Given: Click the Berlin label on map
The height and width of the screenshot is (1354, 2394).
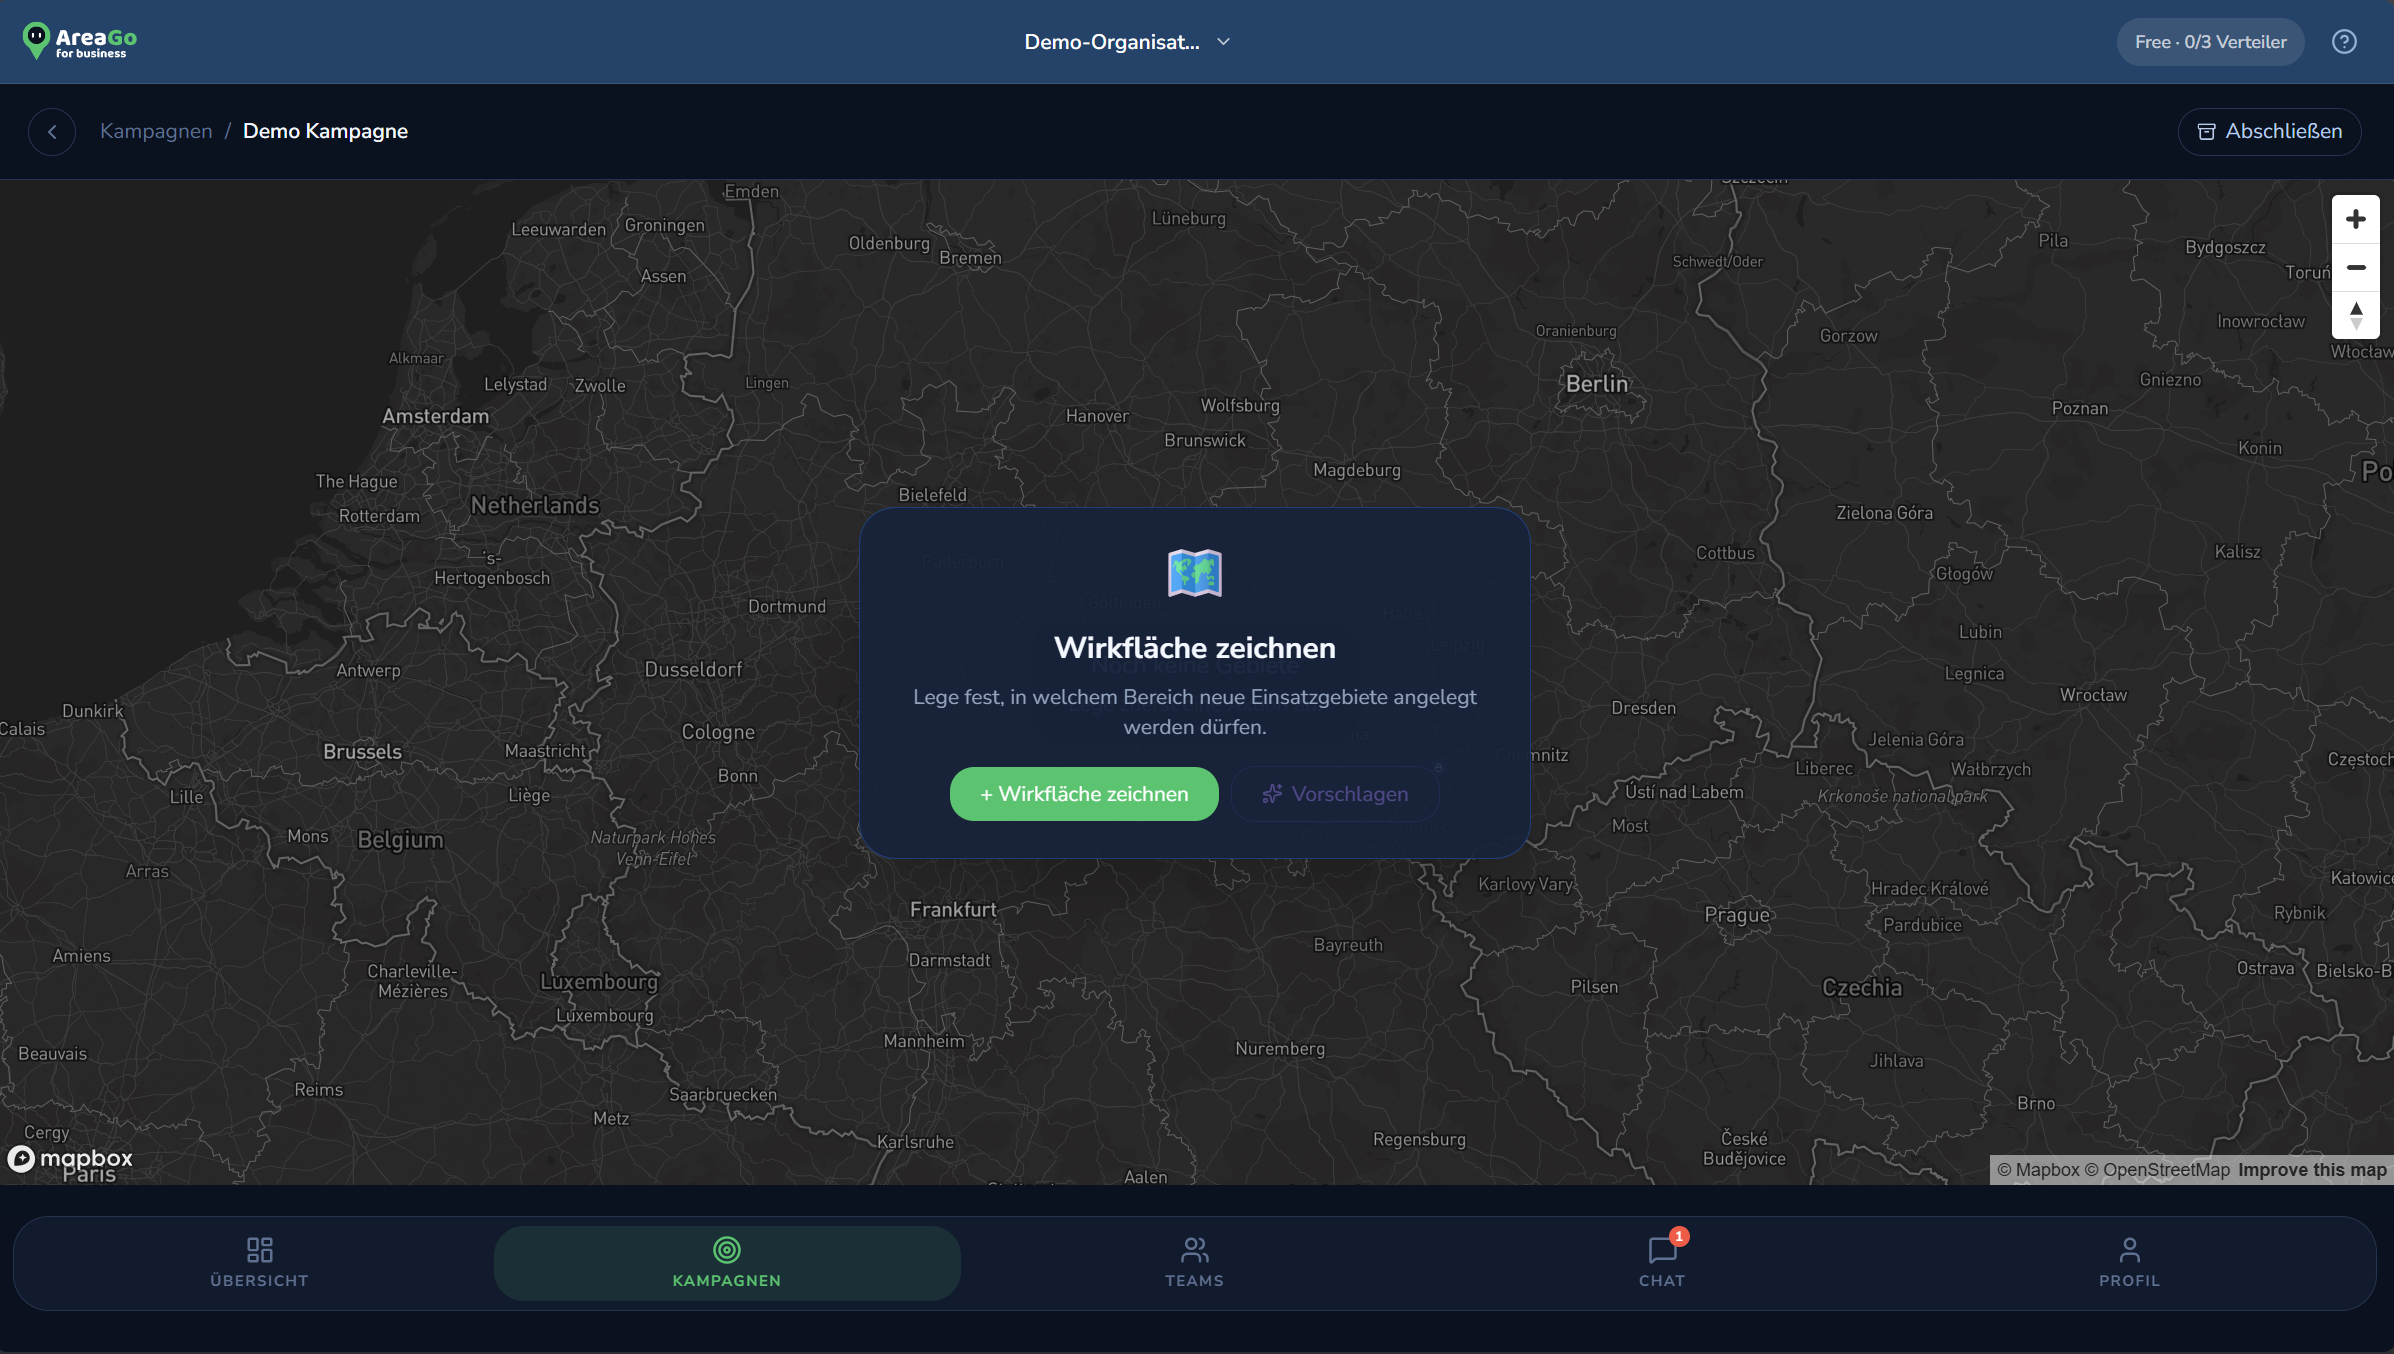Looking at the screenshot, I should click(x=1597, y=384).
